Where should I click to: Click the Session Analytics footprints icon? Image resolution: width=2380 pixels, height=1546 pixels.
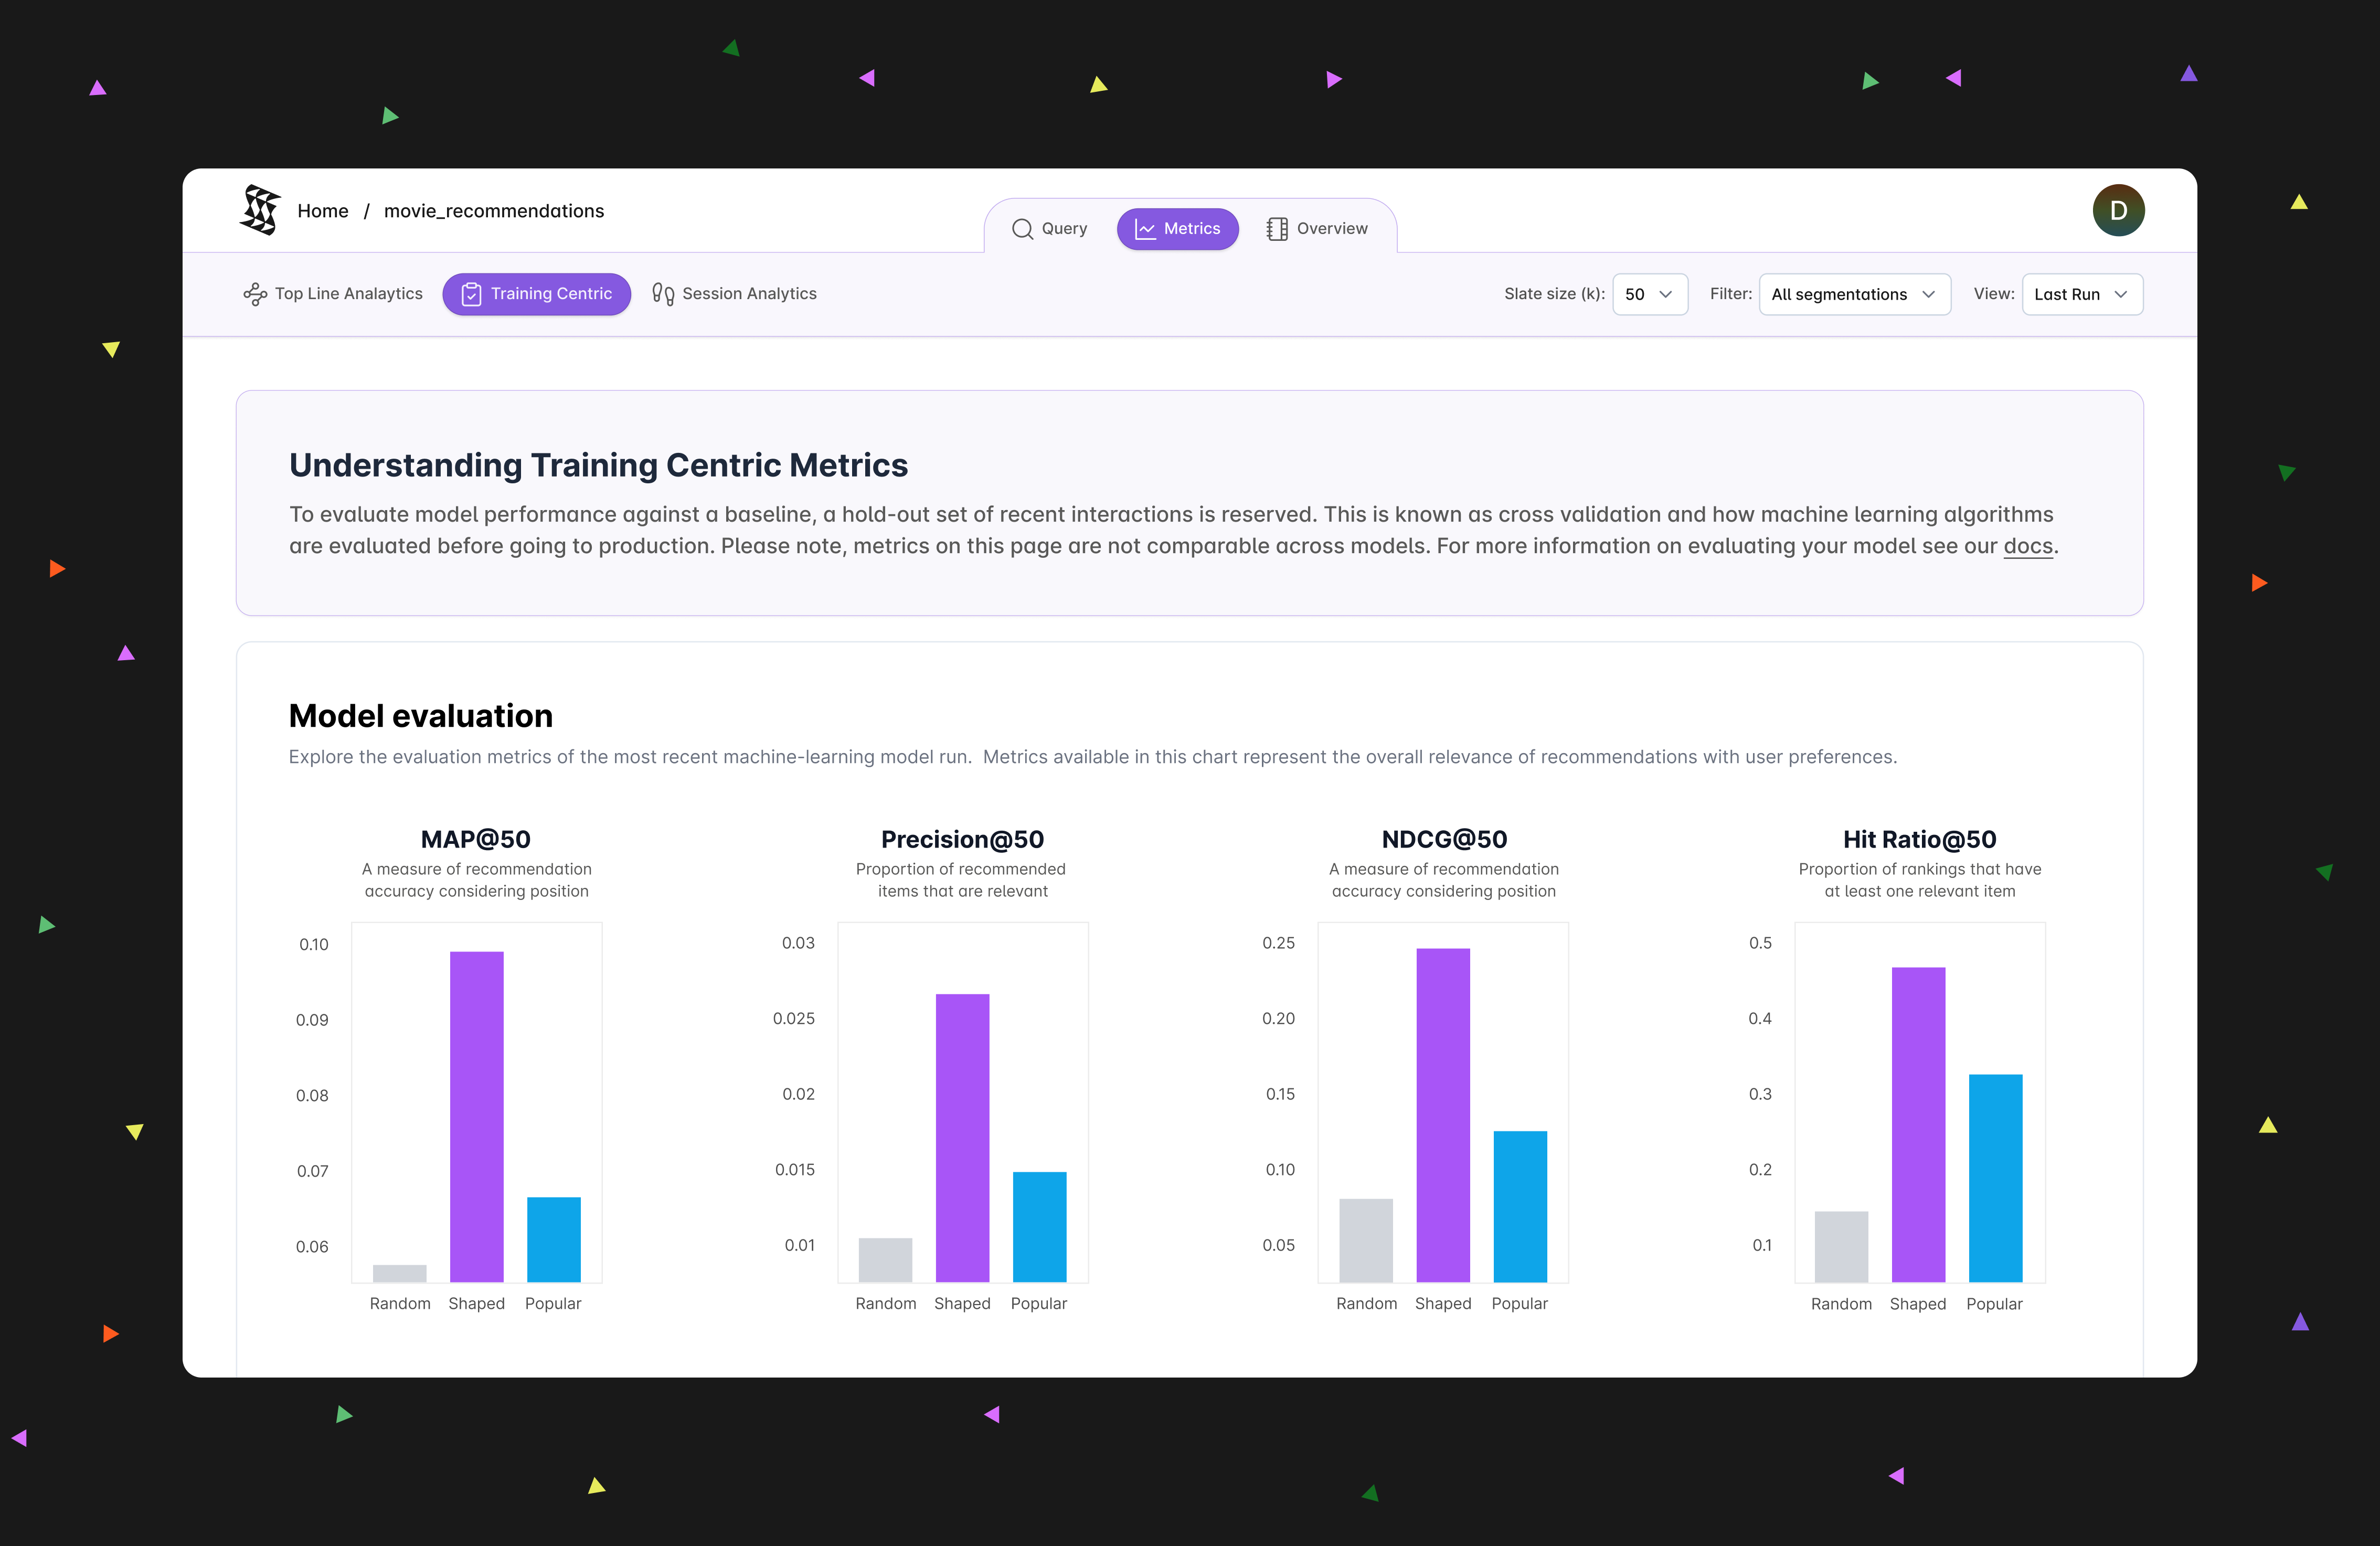click(x=662, y=294)
